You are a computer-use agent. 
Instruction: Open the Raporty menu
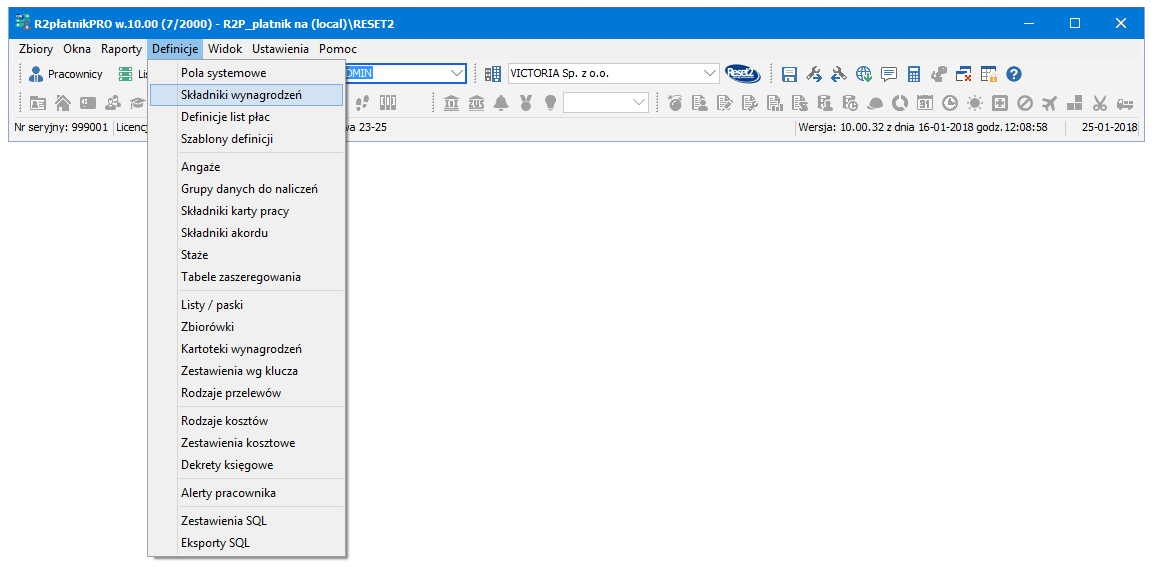(121, 49)
